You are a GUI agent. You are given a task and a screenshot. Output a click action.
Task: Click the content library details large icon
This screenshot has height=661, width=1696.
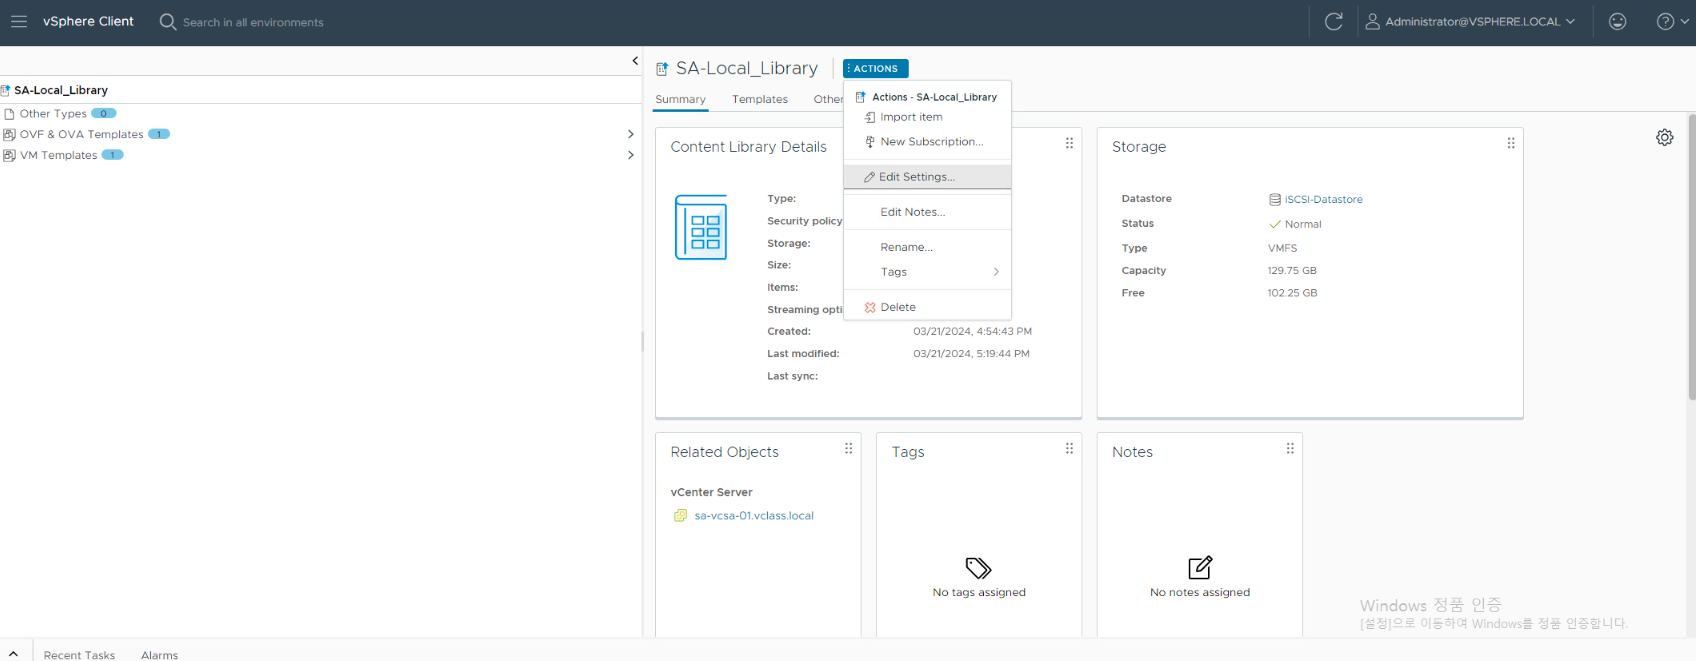[x=701, y=227]
